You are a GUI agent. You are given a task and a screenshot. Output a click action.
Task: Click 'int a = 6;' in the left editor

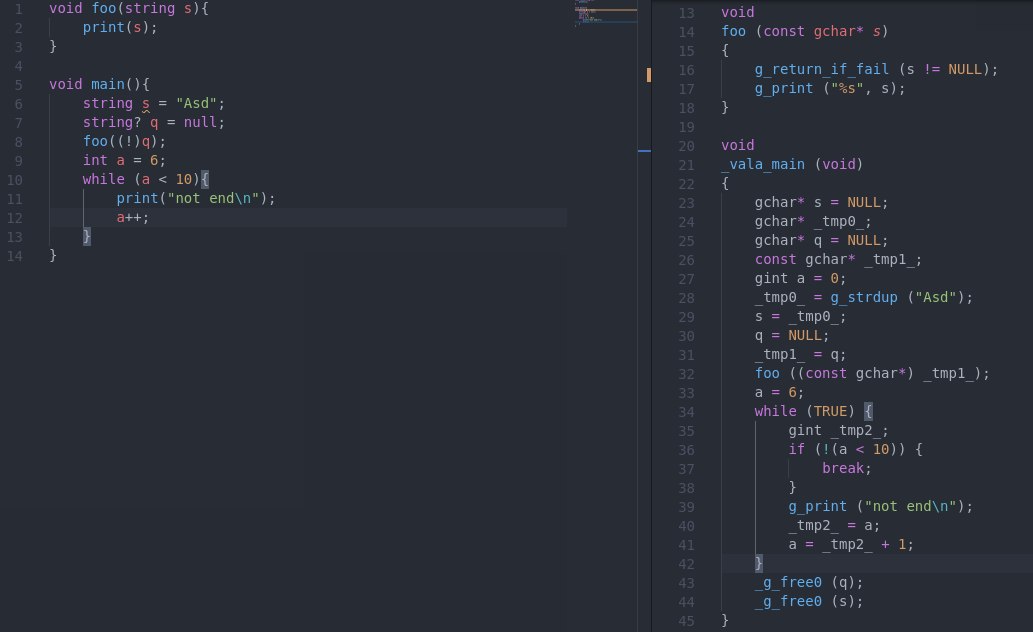pyautogui.click(x=125, y=161)
